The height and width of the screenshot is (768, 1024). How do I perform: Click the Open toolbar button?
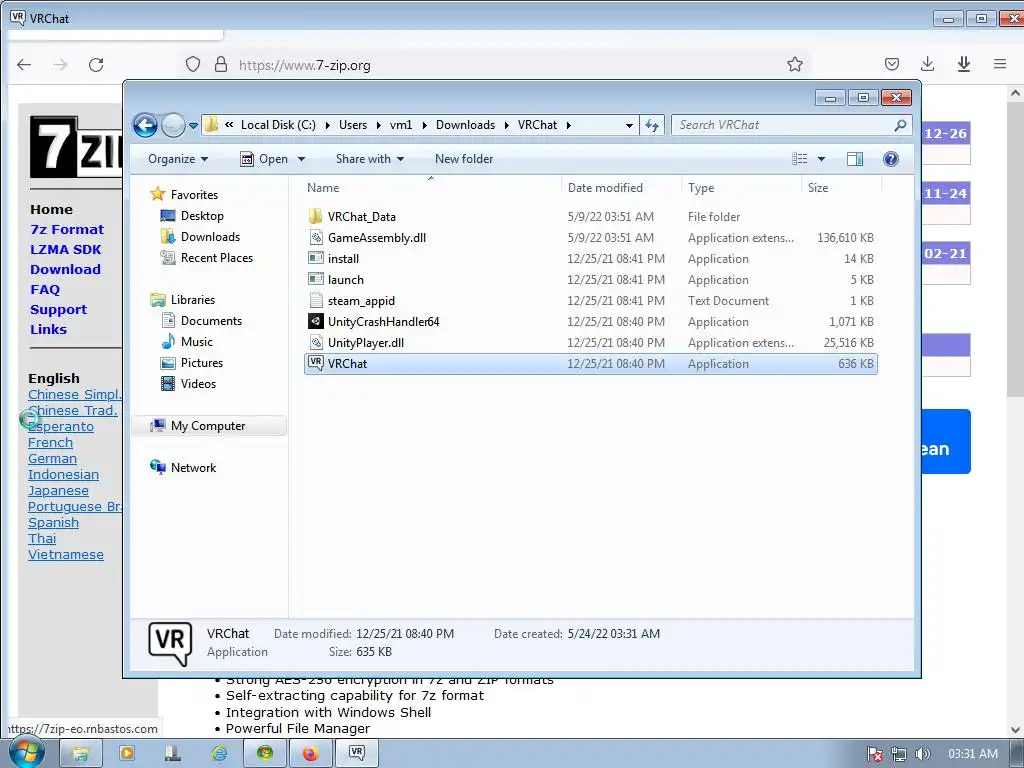pos(264,159)
